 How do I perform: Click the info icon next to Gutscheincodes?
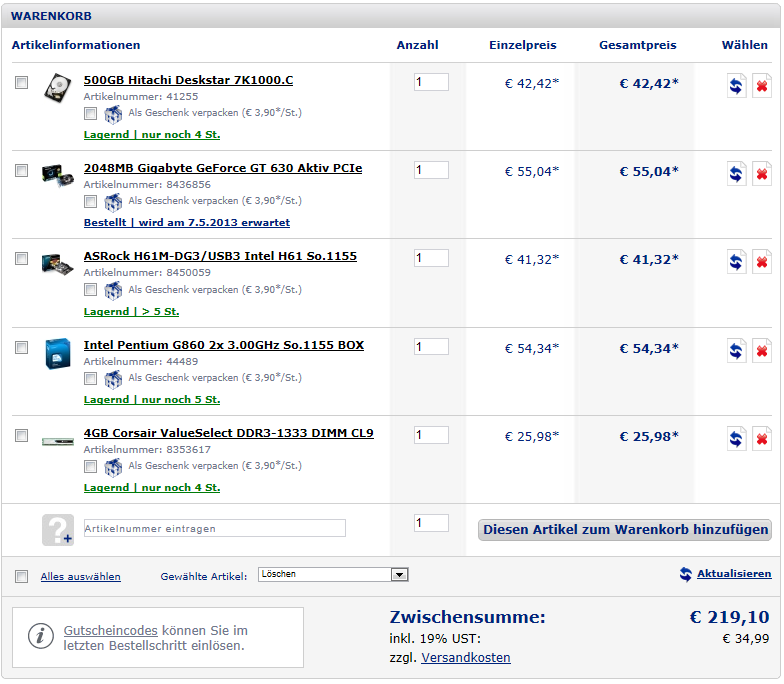40,636
